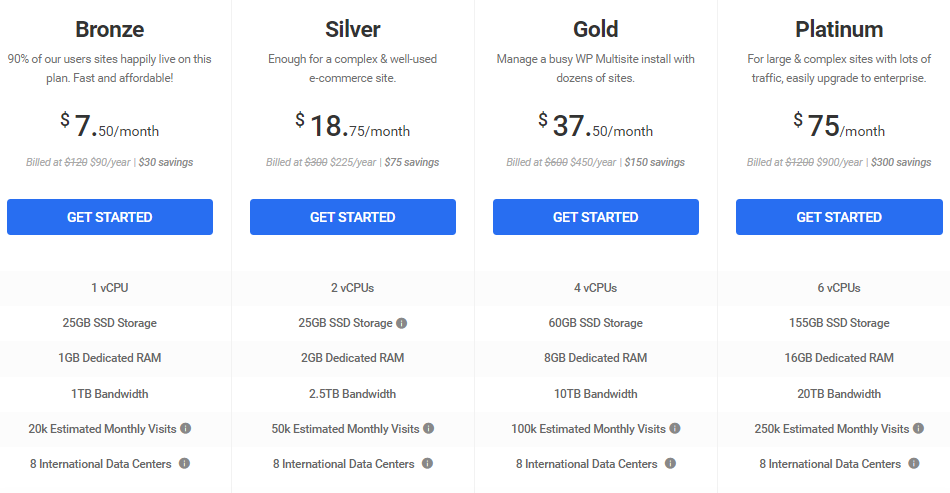This screenshot has width=950, height=493.
Task: Select Get Started on the Platinum plan
Action: pos(839,217)
